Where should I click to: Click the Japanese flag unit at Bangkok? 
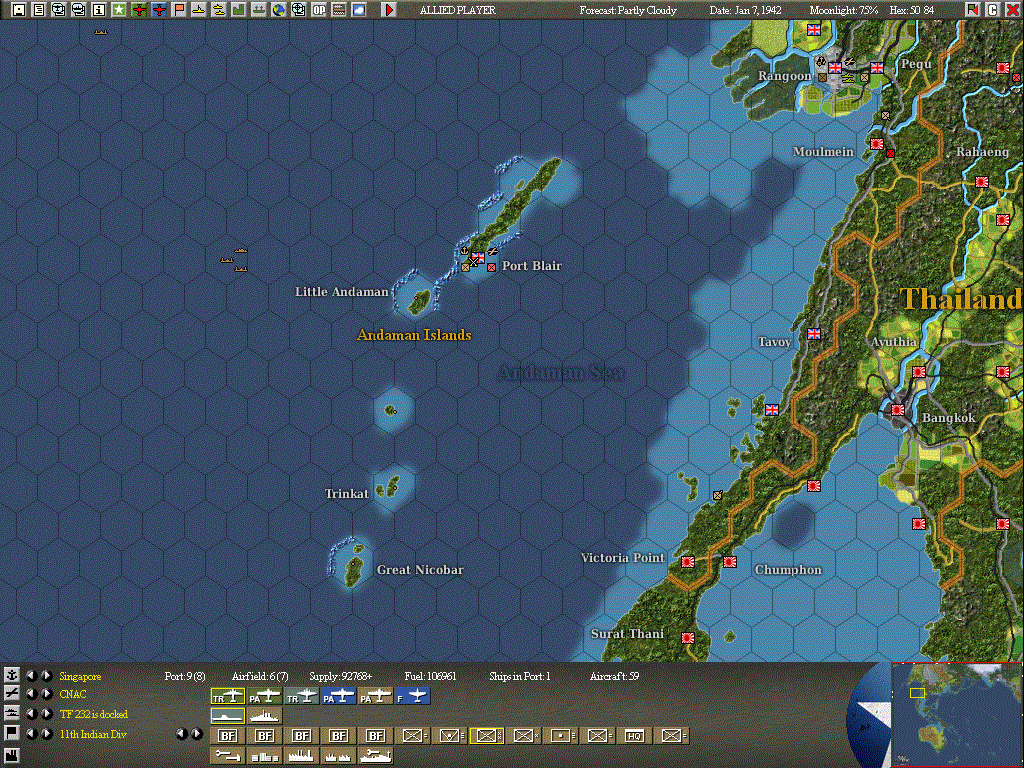point(898,410)
